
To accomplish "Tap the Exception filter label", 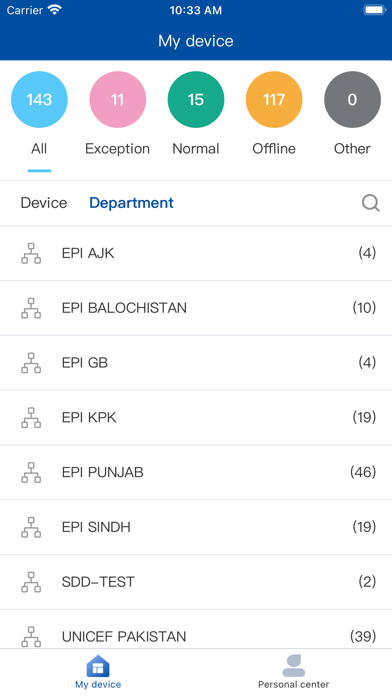I will [118, 149].
